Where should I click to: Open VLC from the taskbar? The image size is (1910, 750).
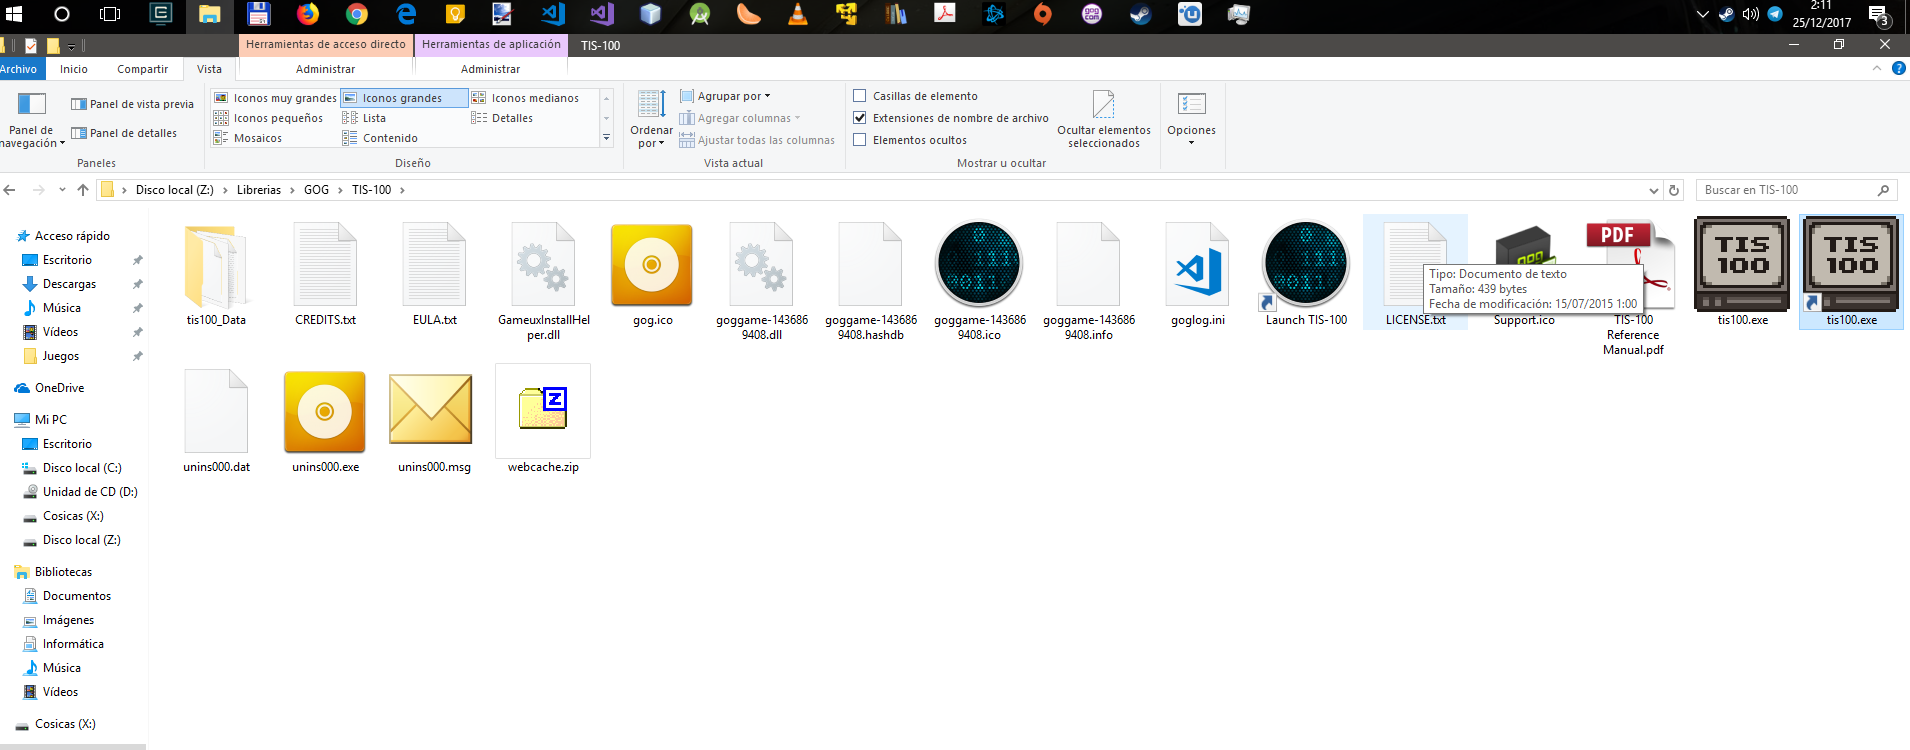tap(797, 14)
